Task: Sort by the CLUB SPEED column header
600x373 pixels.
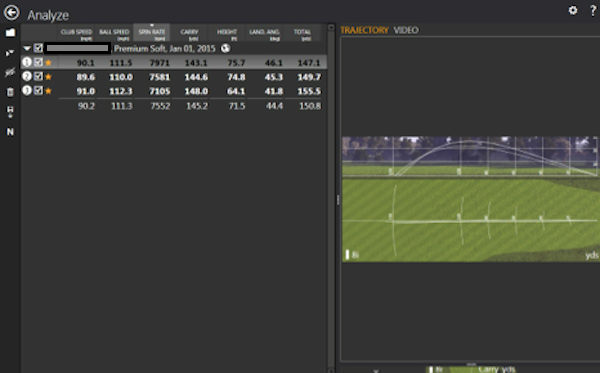Action: click(77, 34)
